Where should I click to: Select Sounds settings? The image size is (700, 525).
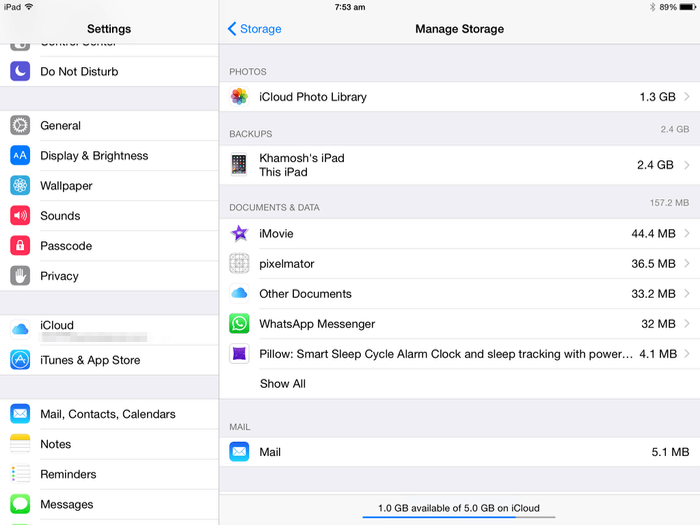pyautogui.click(x=109, y=216)
